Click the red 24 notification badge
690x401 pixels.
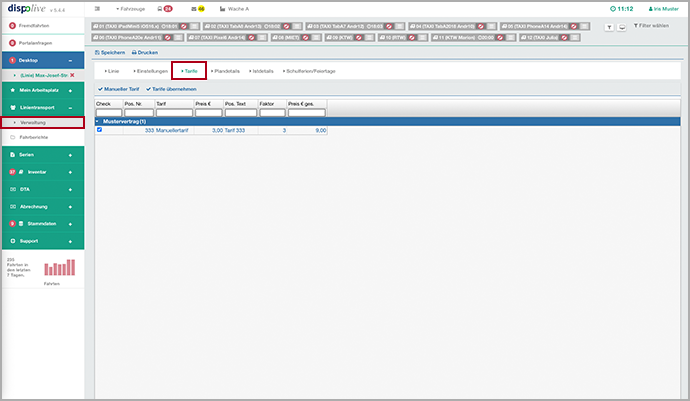(168, 9)
